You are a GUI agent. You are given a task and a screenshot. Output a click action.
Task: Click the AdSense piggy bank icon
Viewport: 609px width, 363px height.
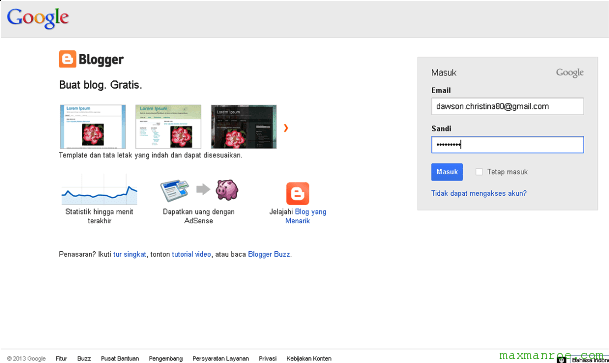tap(227, 189)
